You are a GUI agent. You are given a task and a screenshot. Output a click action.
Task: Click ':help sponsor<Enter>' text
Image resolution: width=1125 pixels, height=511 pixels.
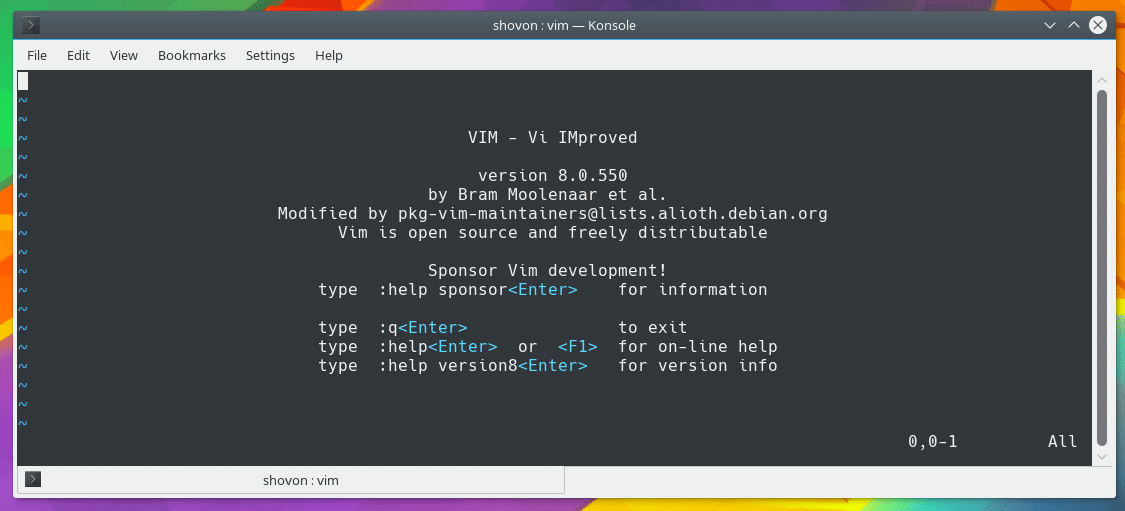(478, 290)
